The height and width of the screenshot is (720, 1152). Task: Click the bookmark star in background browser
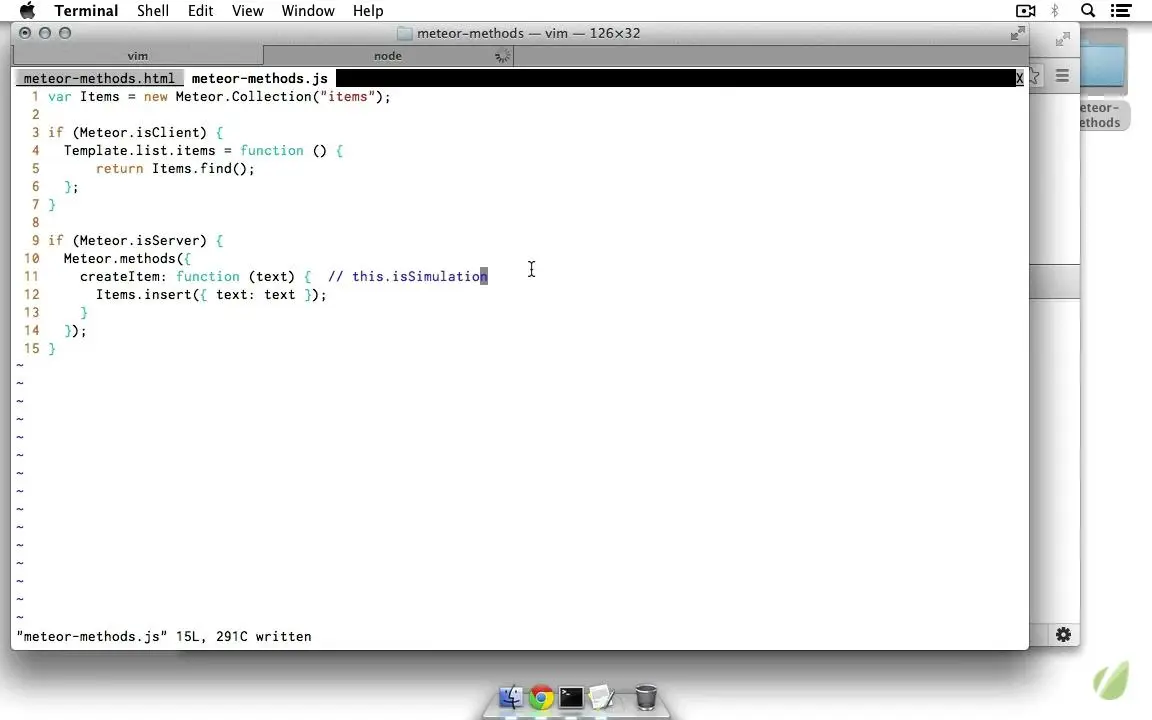1034,76
